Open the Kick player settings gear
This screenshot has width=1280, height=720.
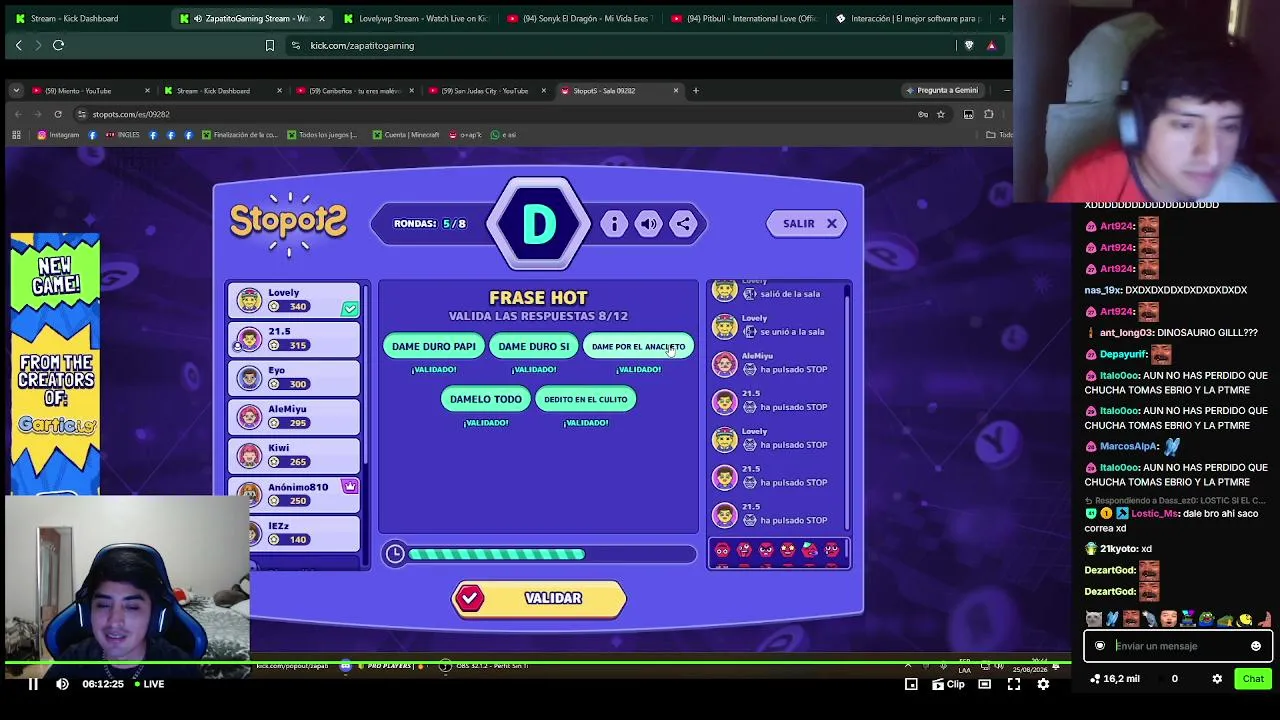click(x=1043, y=684)
